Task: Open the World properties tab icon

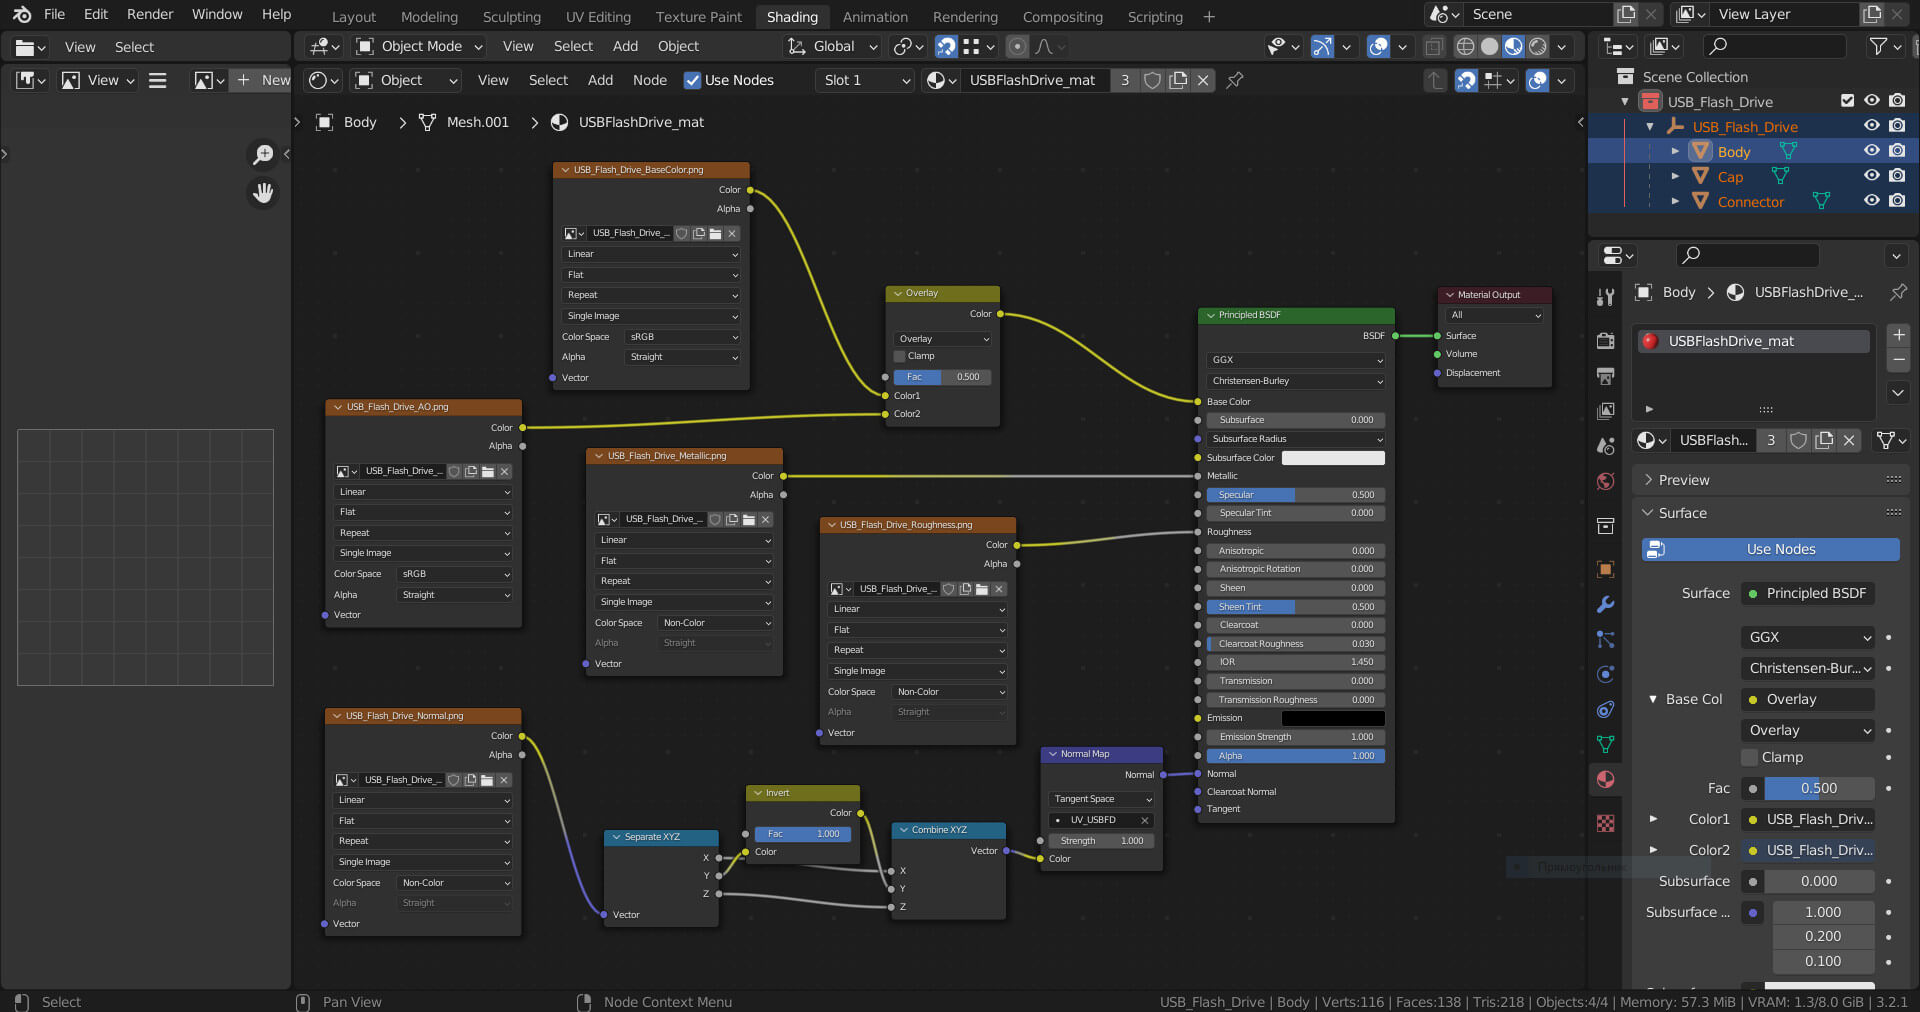Action: [1606, 482]
